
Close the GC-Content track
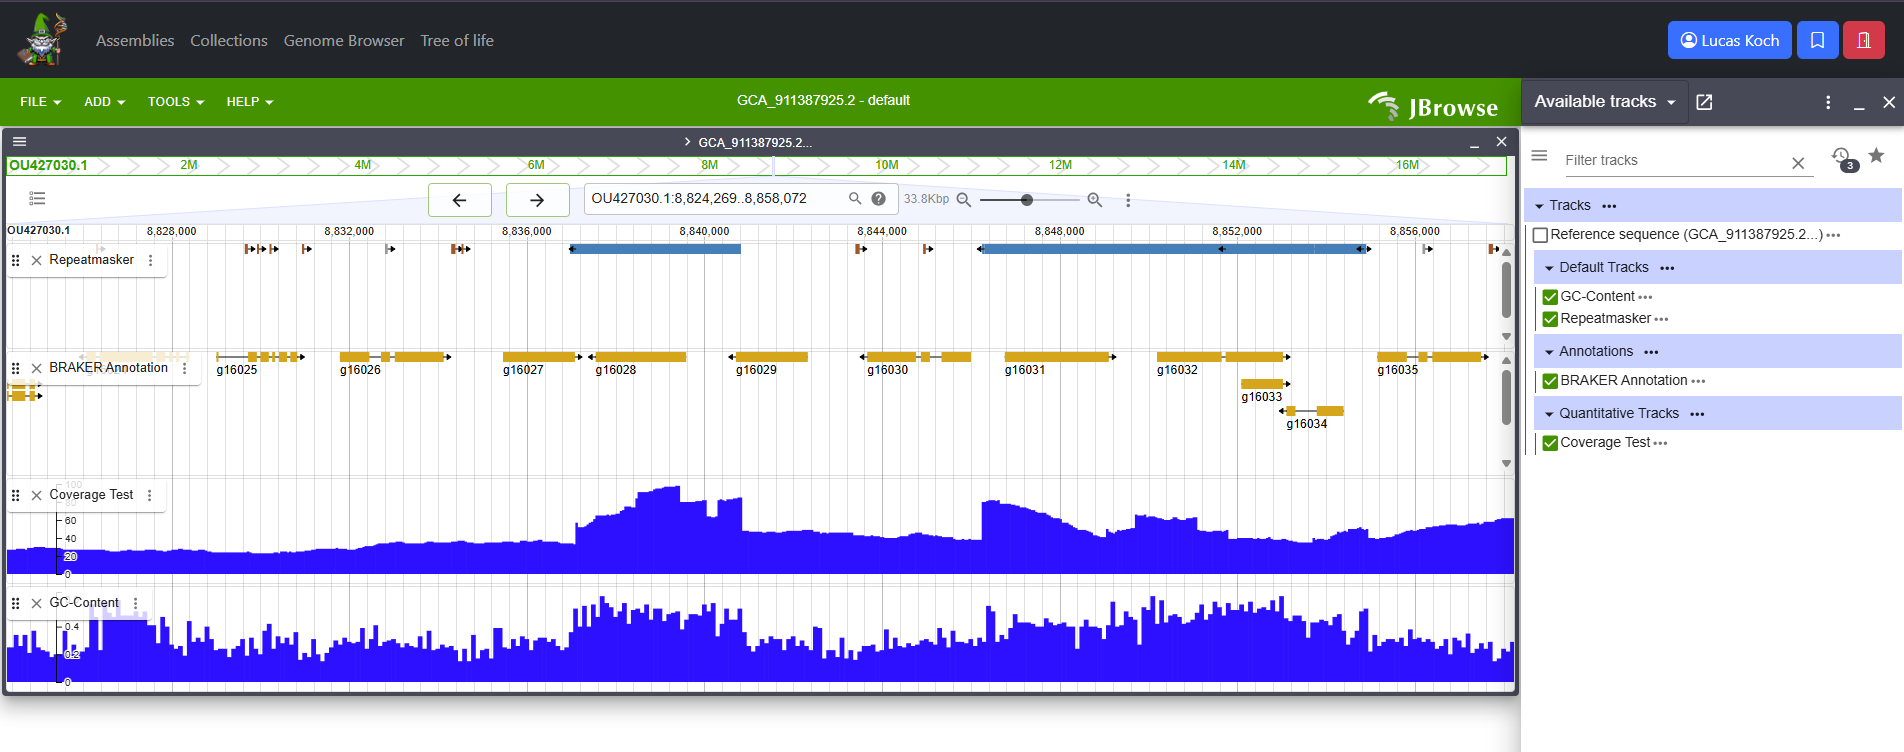click(37, 603)
